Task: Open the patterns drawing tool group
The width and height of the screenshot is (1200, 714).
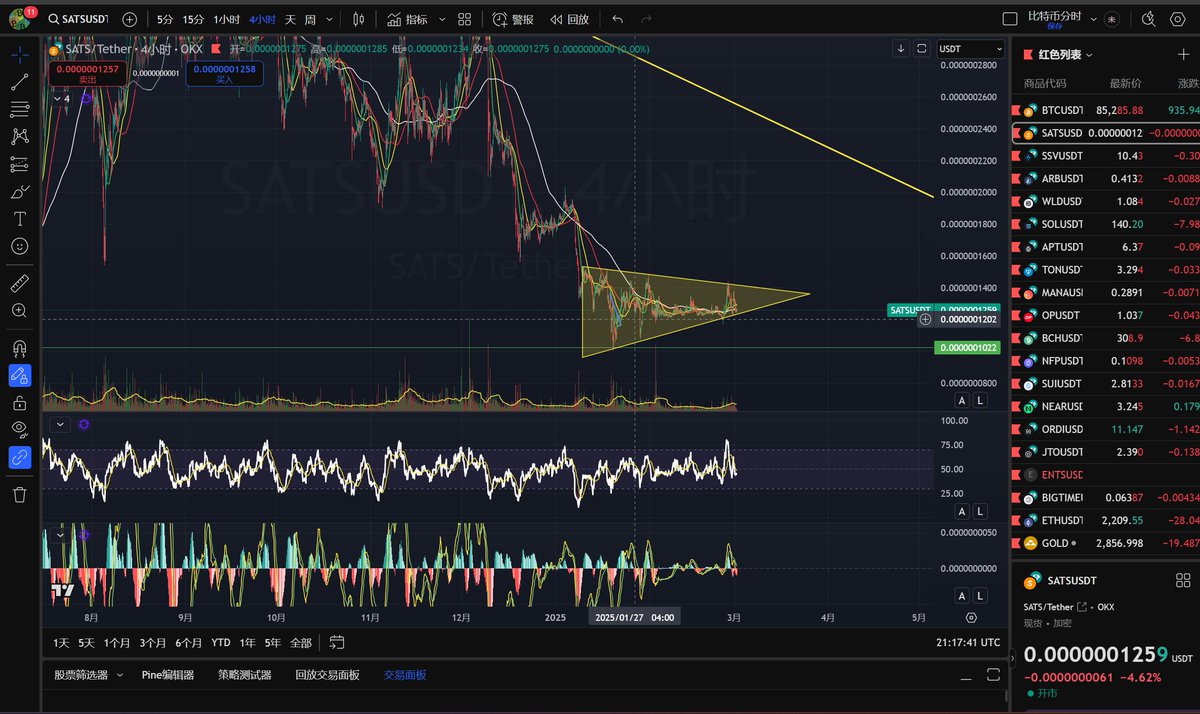Action: coord(19,136)
